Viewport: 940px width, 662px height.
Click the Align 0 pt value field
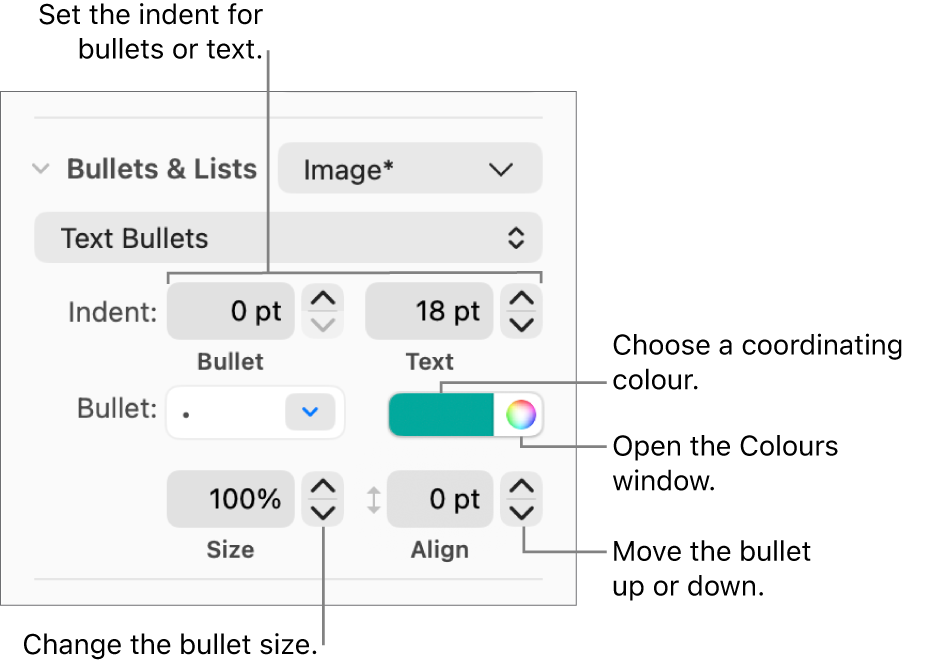[439, 498]
